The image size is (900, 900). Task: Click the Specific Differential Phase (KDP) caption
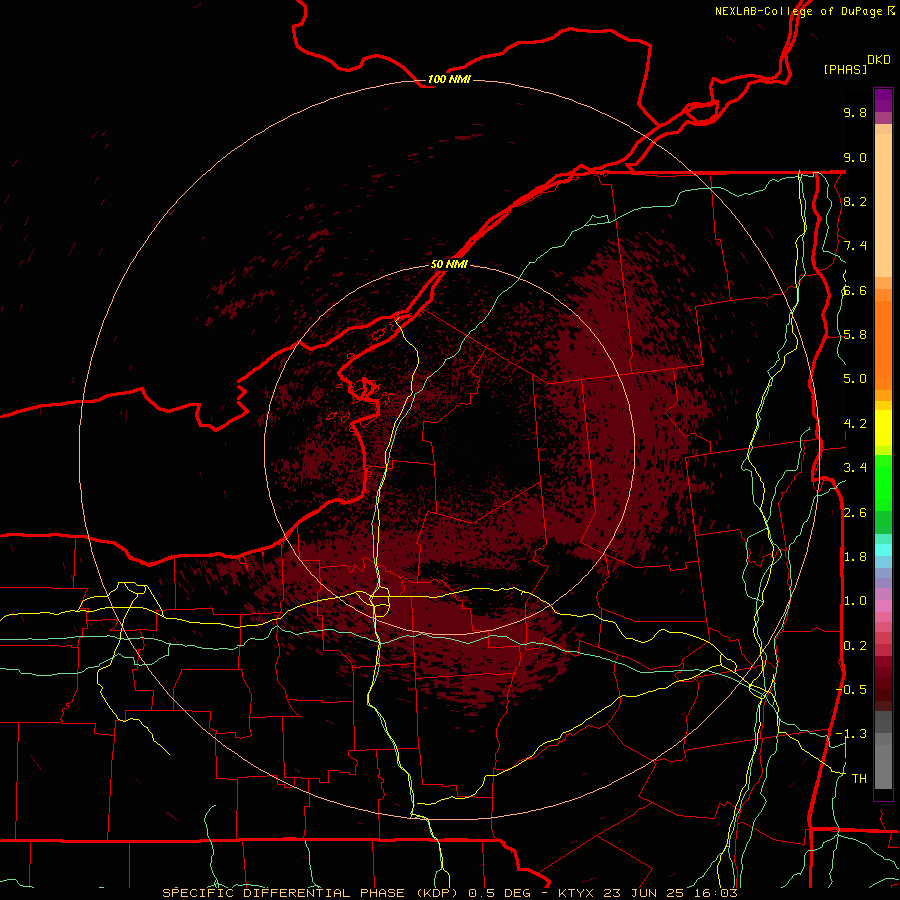pyautogui.click(x=310, y=893)
